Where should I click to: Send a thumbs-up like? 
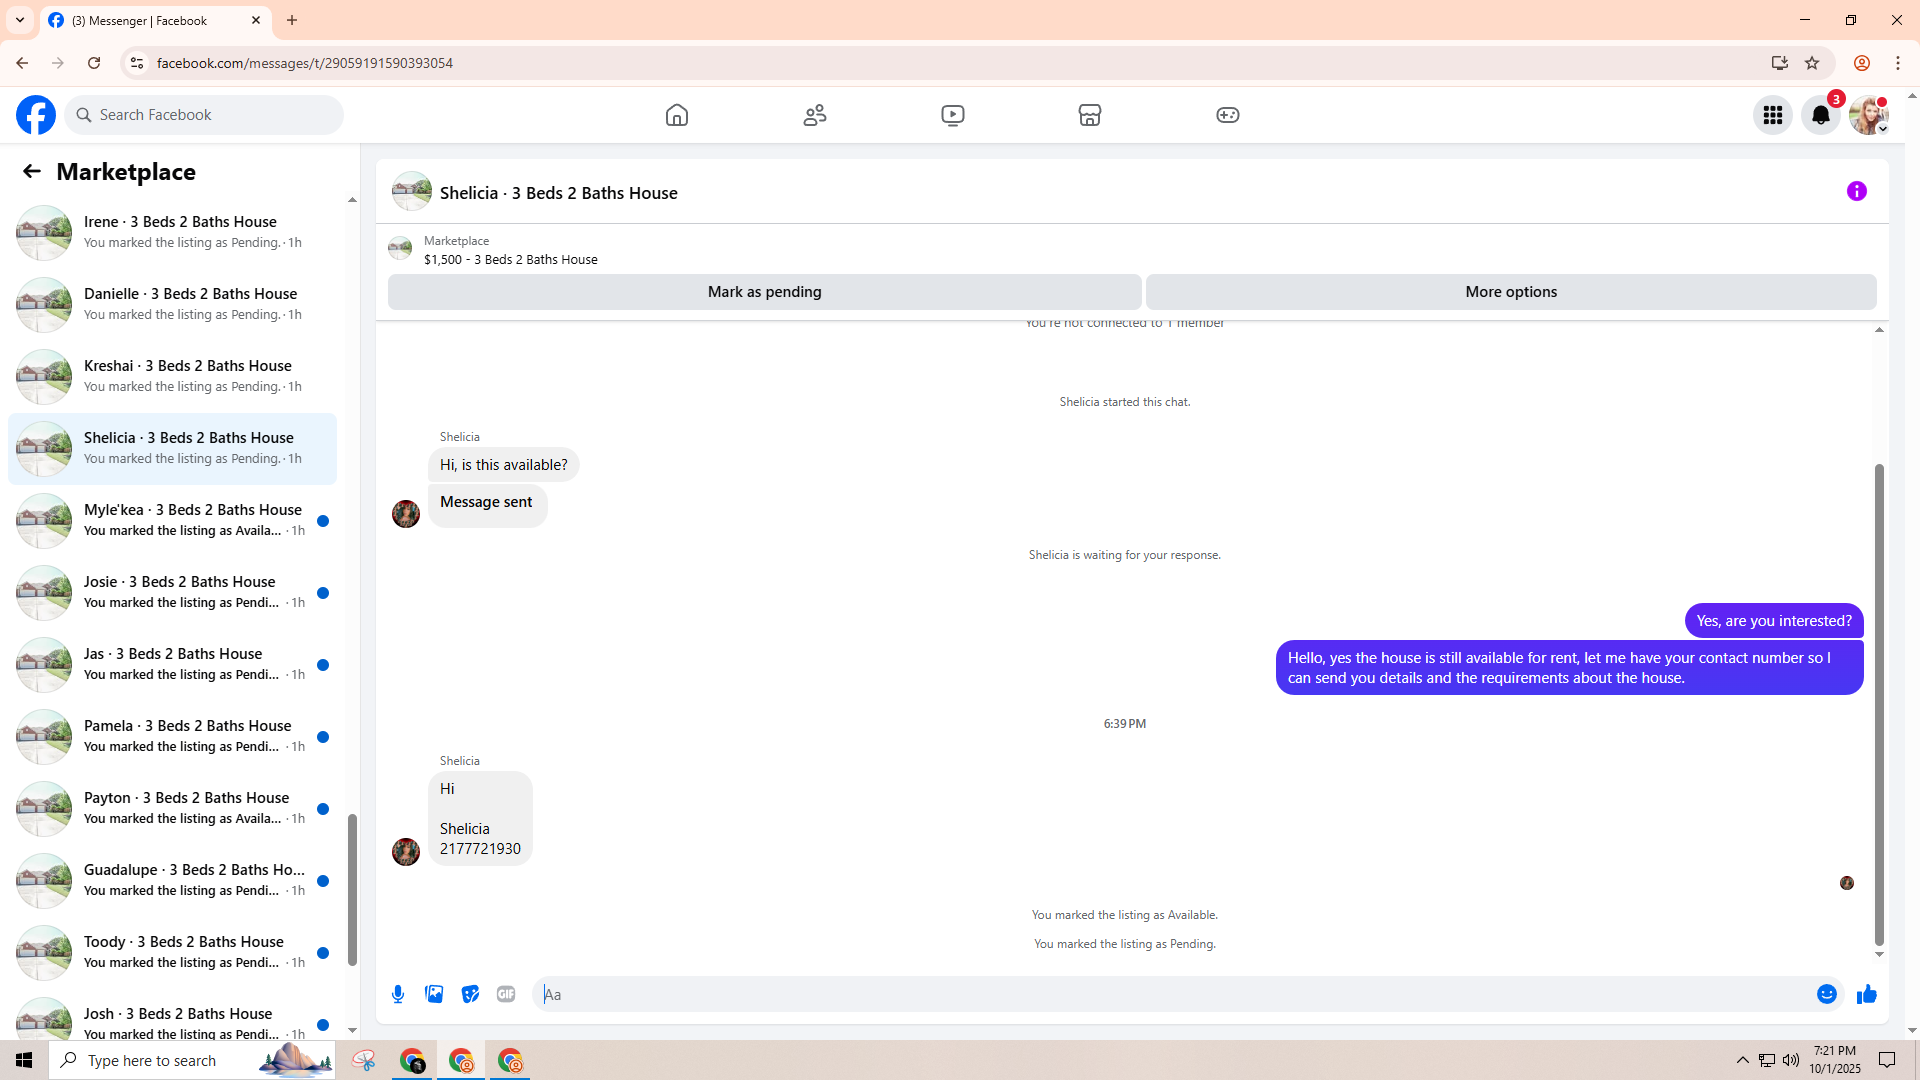click(x=1867, y=994)
